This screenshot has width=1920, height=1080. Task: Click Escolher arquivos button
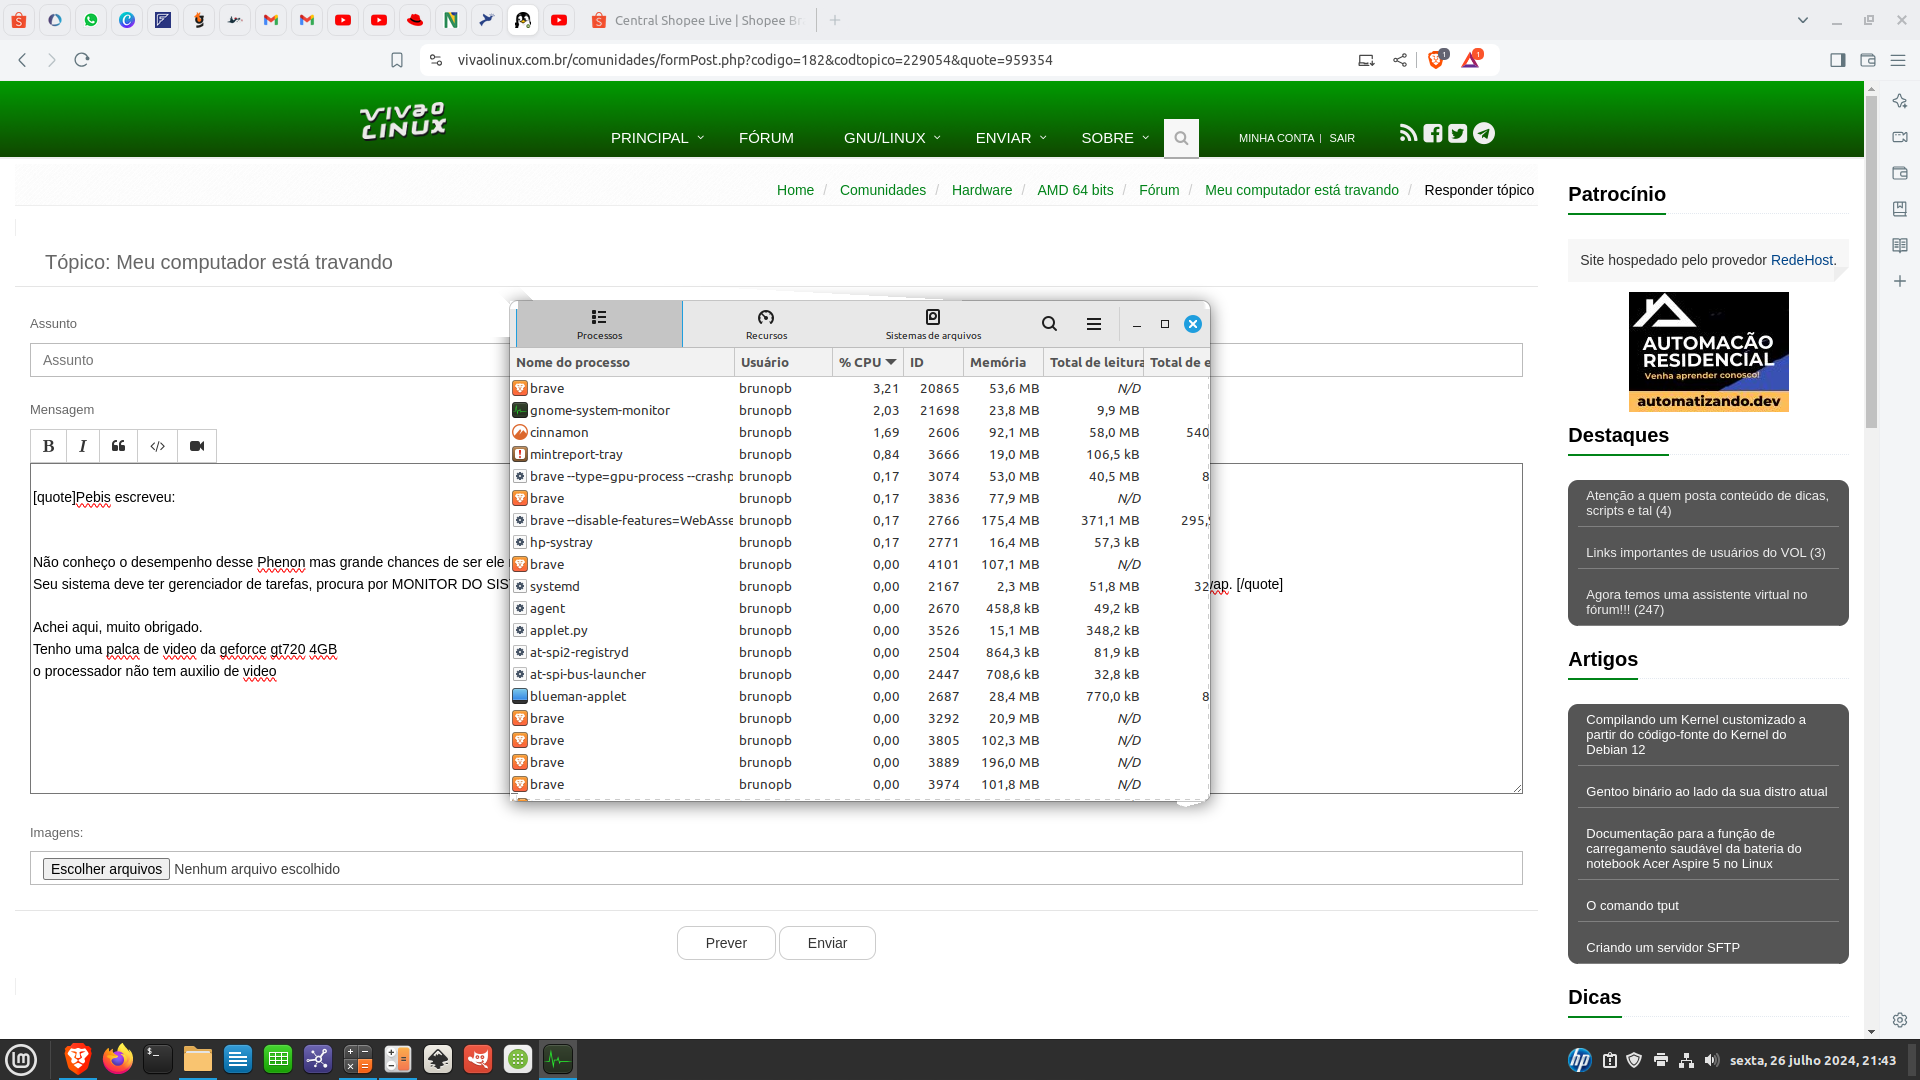tap(106, 869)
